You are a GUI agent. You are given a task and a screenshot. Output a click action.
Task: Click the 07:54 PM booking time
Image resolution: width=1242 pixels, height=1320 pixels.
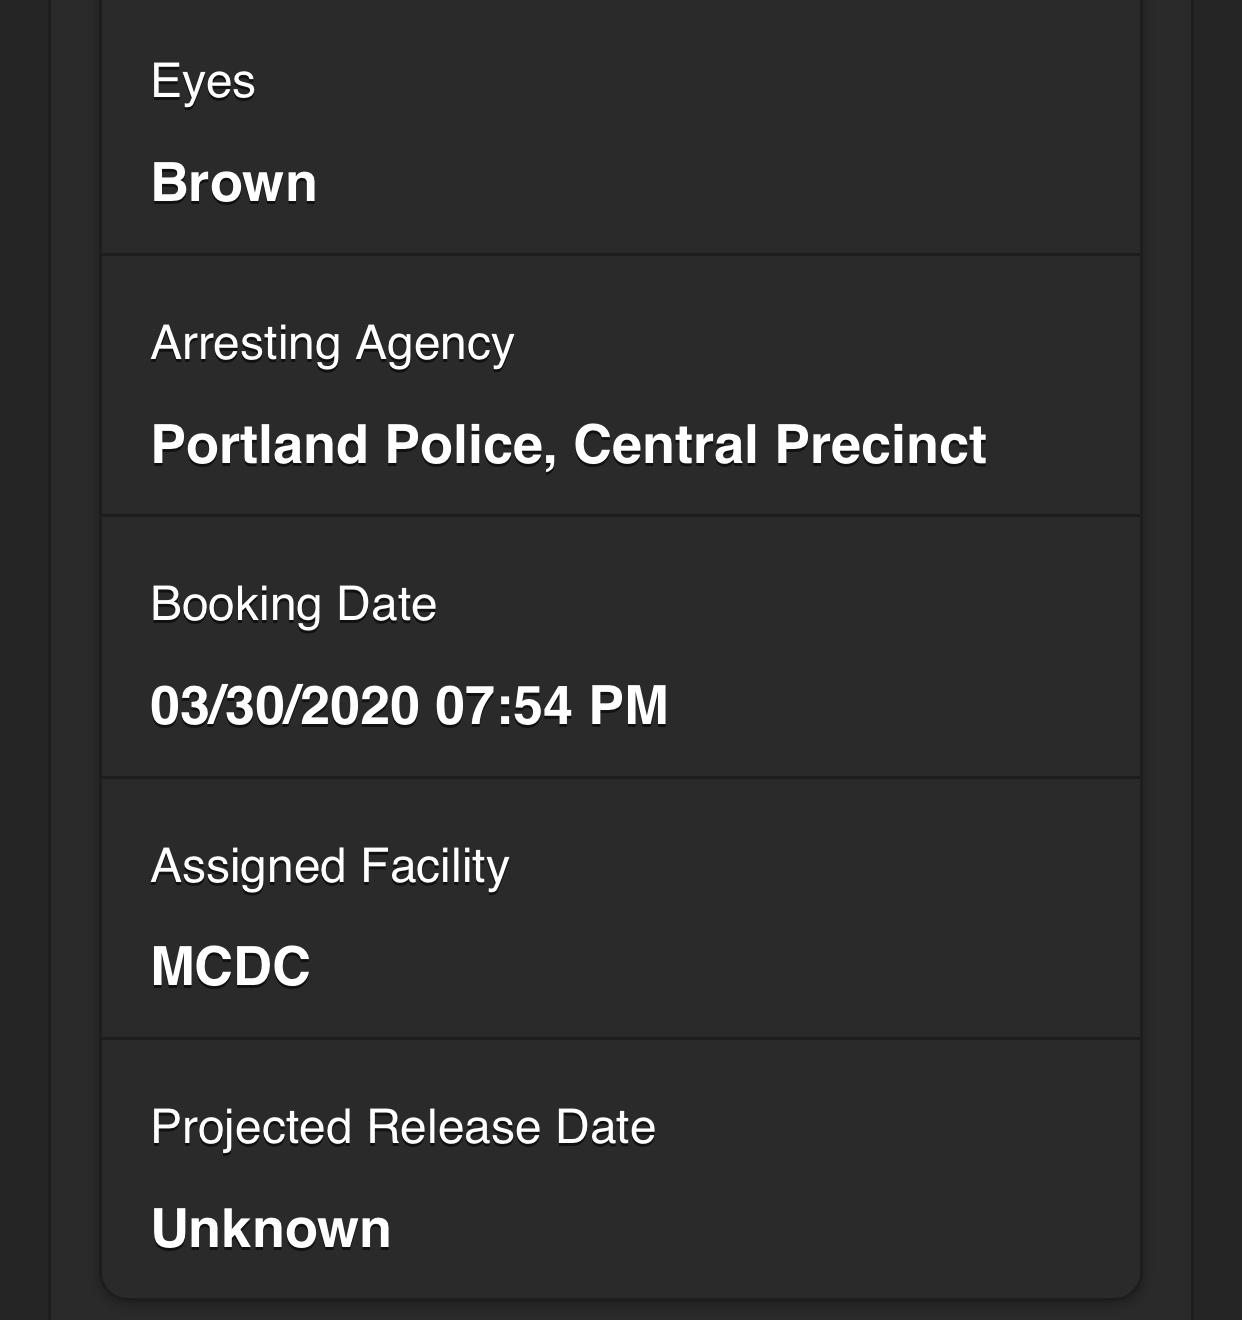coord(552,705)
